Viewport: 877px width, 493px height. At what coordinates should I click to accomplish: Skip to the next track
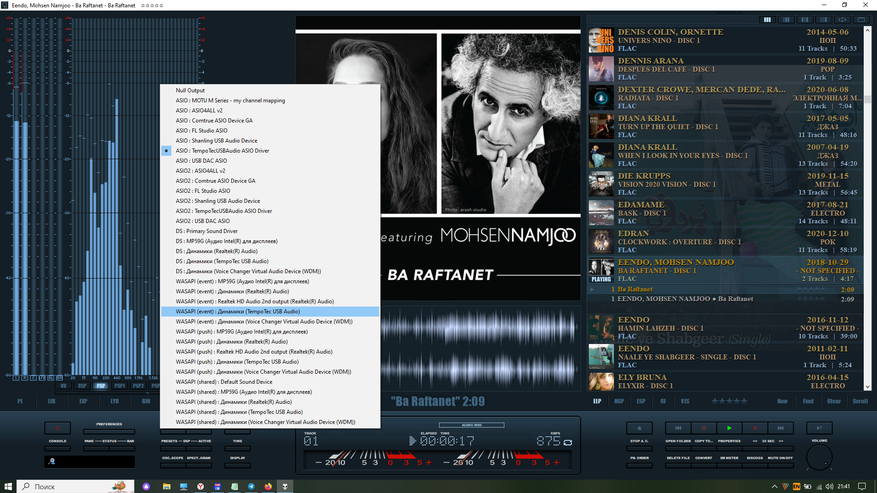780,428
